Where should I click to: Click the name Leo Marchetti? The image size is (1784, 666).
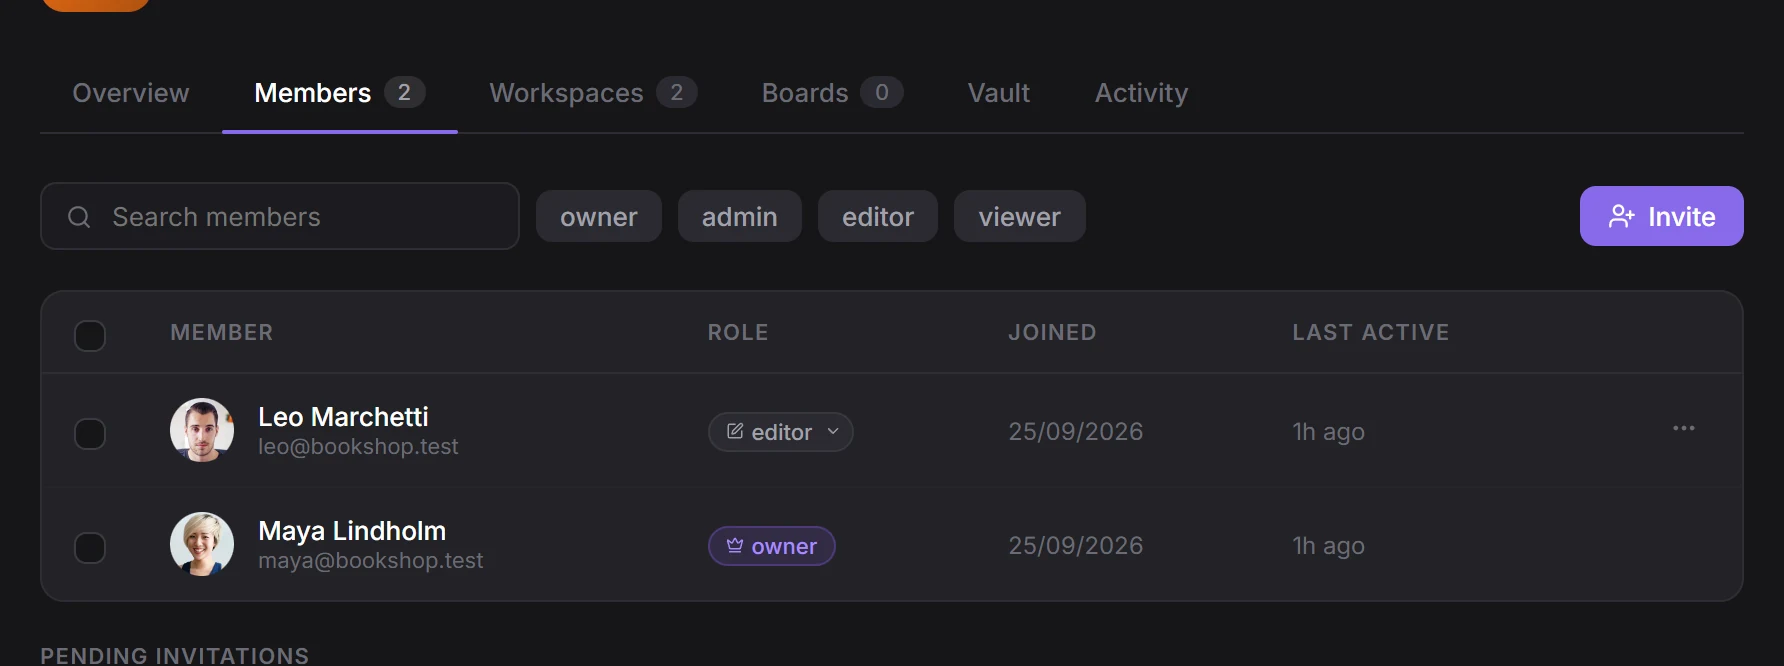(343, 417)
